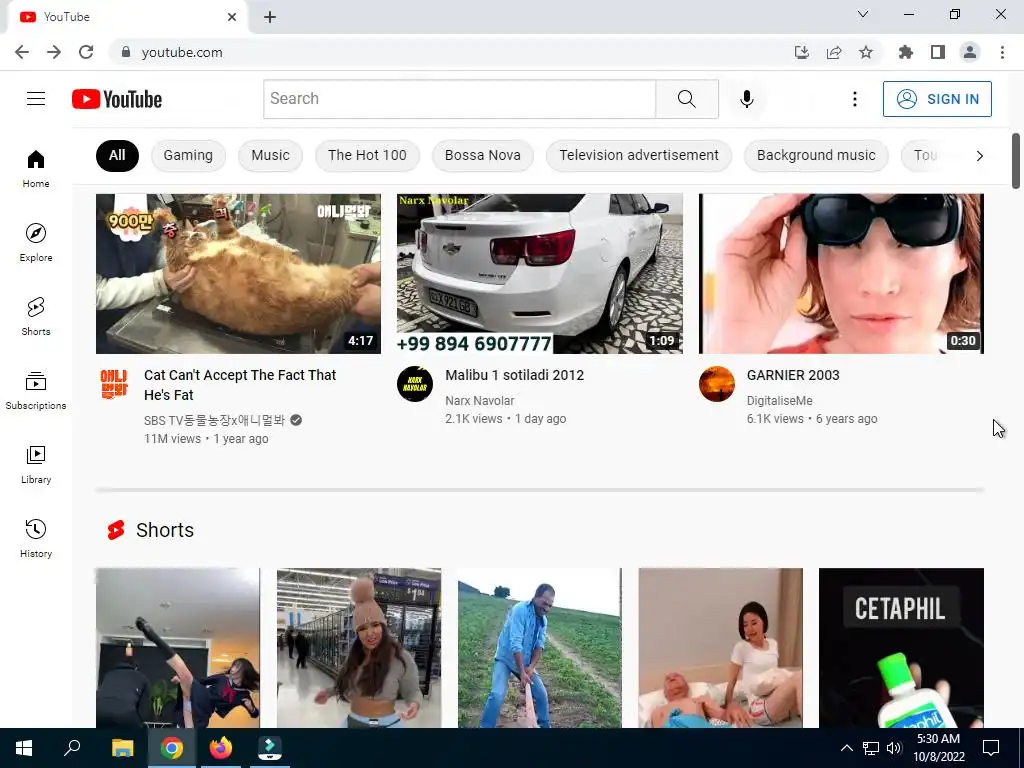Image resolution: width=1024 pixels, height=768 pixels.
Task: Click the share page icon
Action: 834,52
